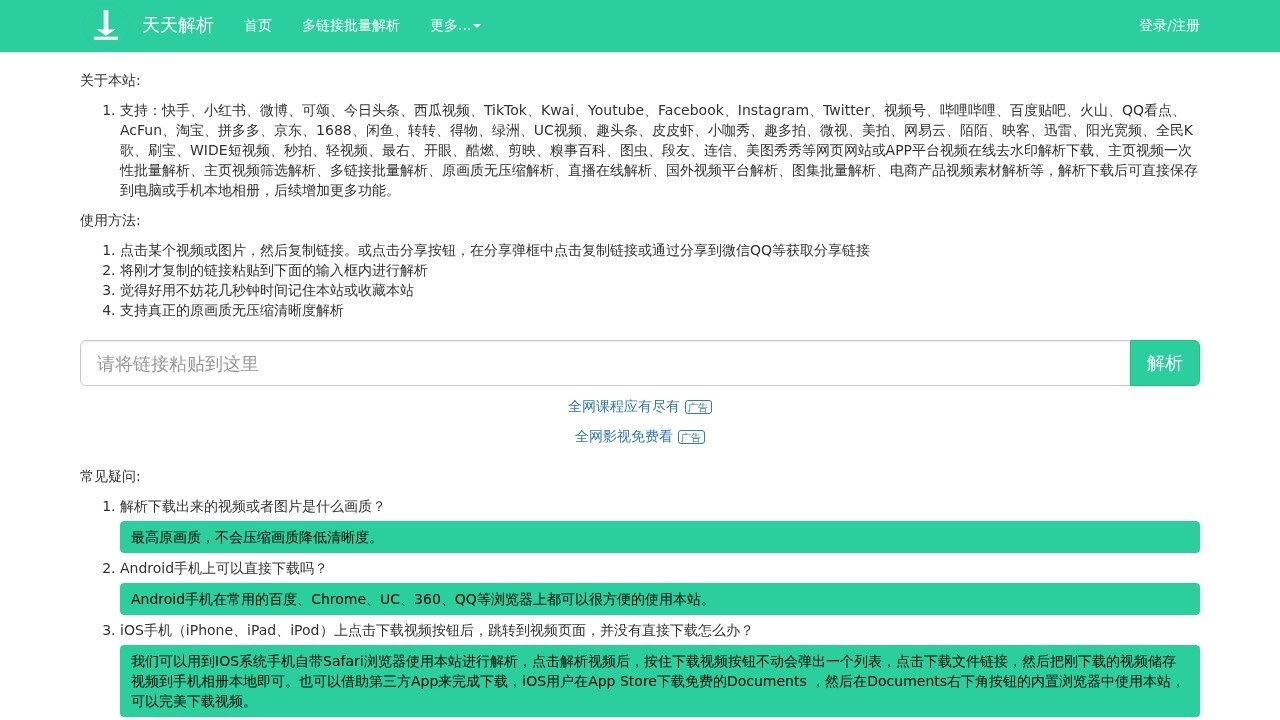
Task: Click the 广告 badge beside 全网影视免费看
Action: click(x=691, y=437)
